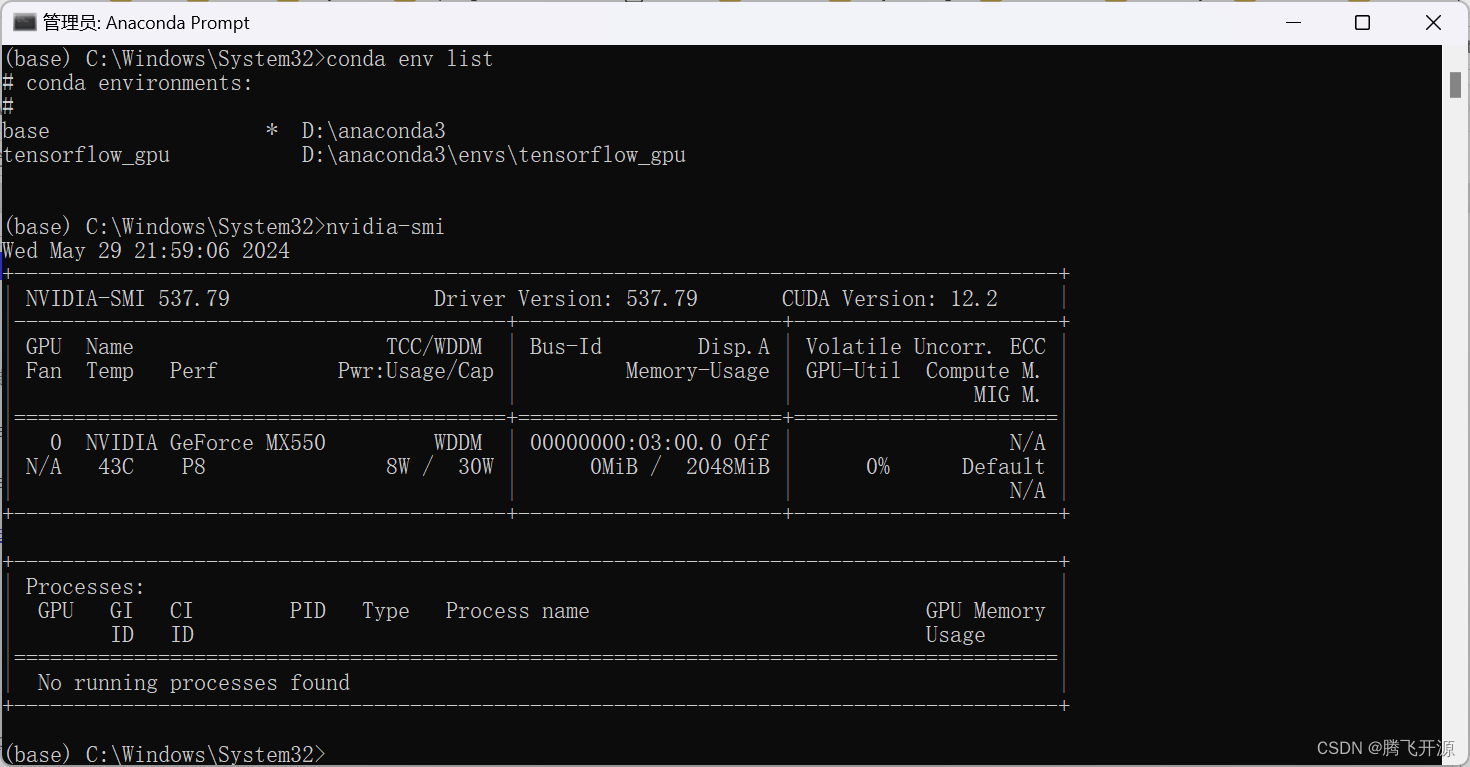Image resolution: width=1470 pixels, height=767 pixels.
Task: Click the nvidia-smi command text
Action: point(384,226)
